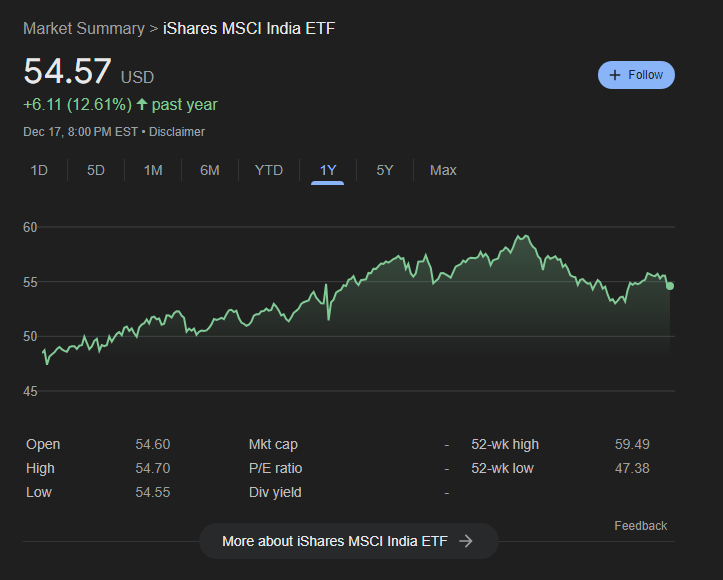
Task: Click the Div yield label
Action: pos(275,492)
